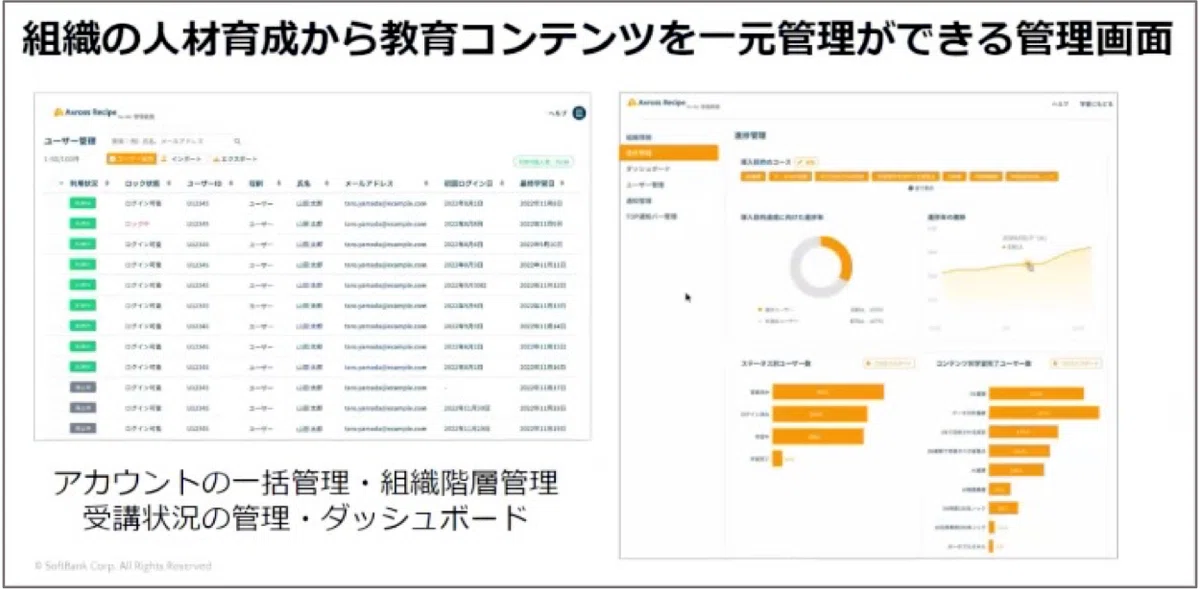This screenshot has width=1200, height=589.
Task: Click the top bar in ステータス別ユーザー数 chart
Action: [828, 391]
